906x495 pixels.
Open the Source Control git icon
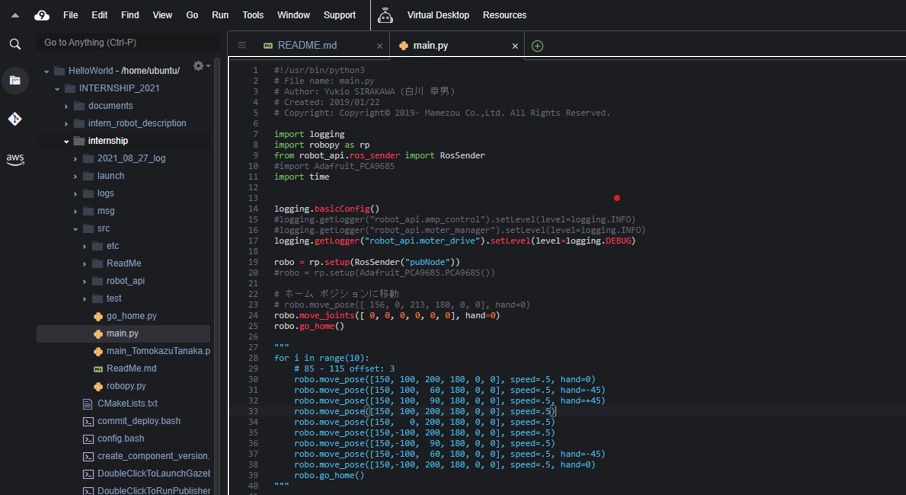(15, 119)
